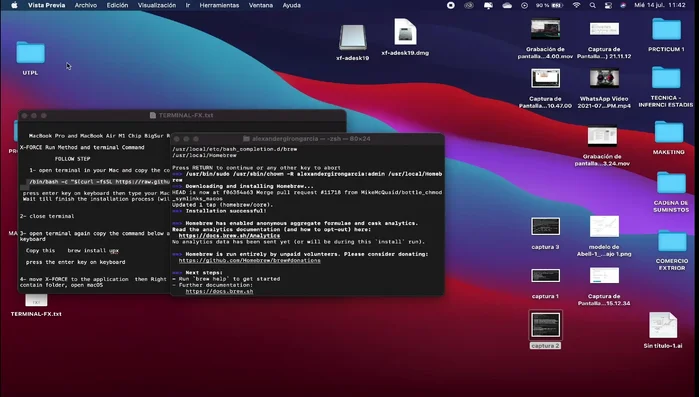Select Captura de Pantalla...) 21.11.12 file
This screenshot has height=397, width=699.
[x=604, y=29]
